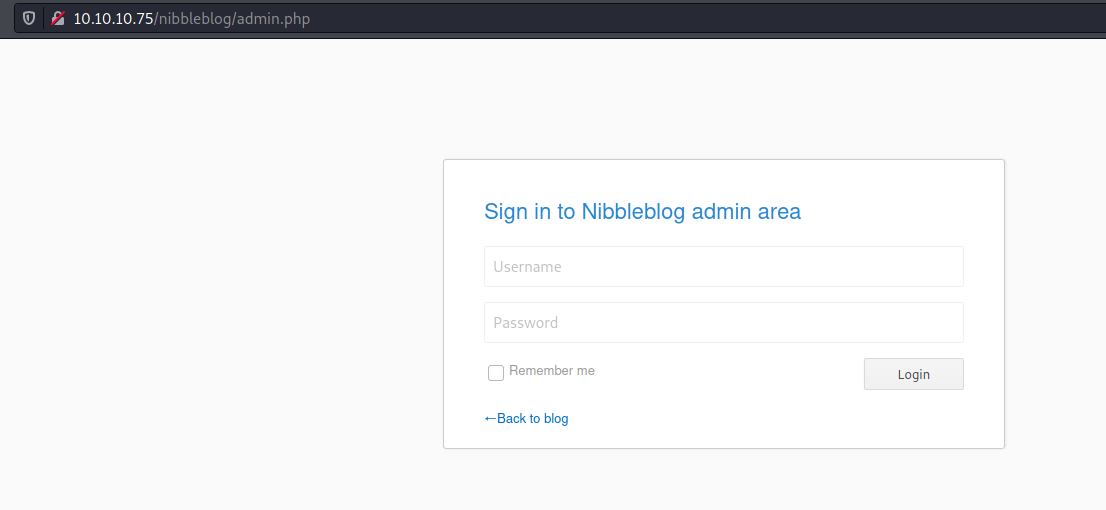1106x510 pixels.
Task: Click the browser address bar
Action: click(x=564, y=18)
